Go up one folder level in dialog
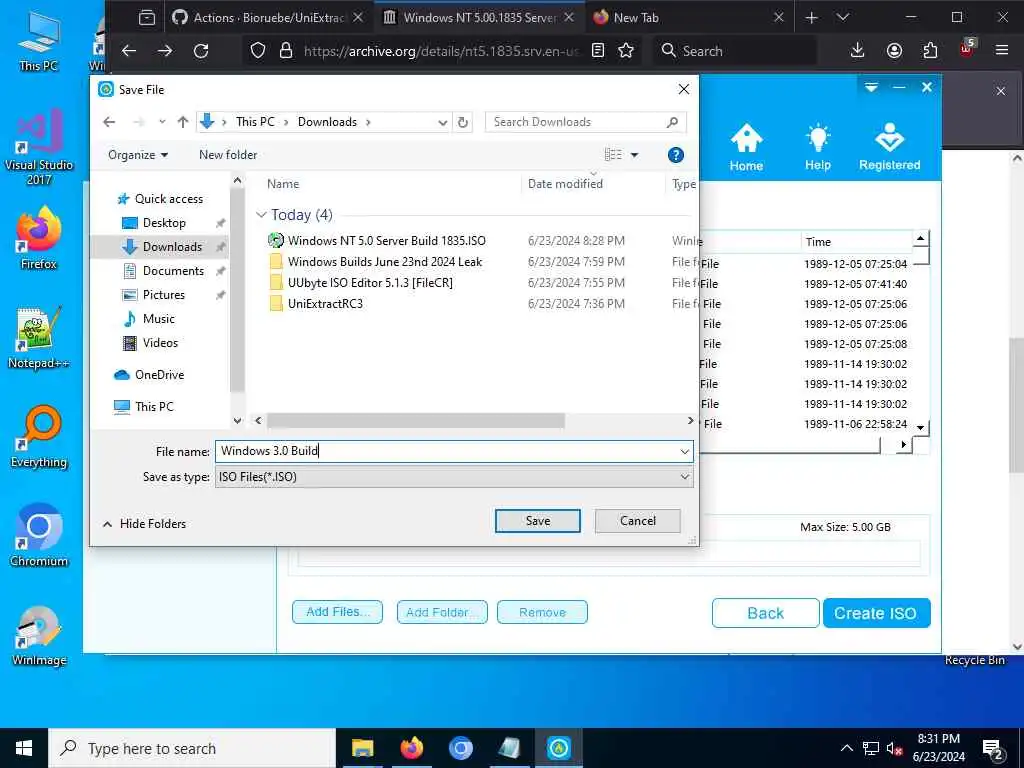 183,121
